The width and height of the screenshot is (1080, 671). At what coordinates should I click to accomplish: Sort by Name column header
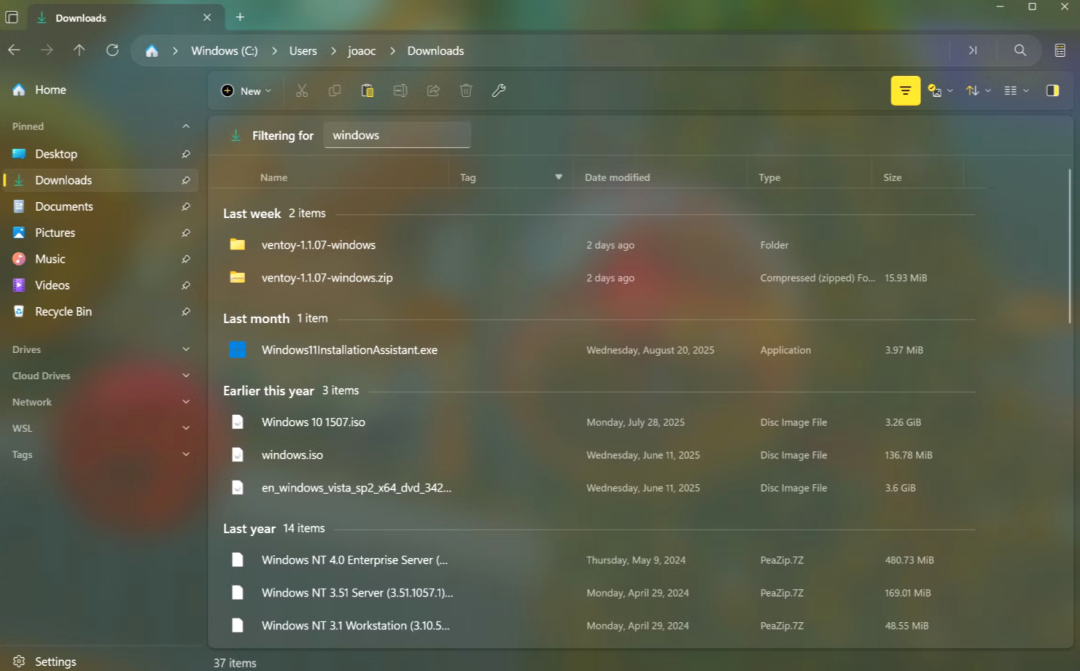click(273, 177)
